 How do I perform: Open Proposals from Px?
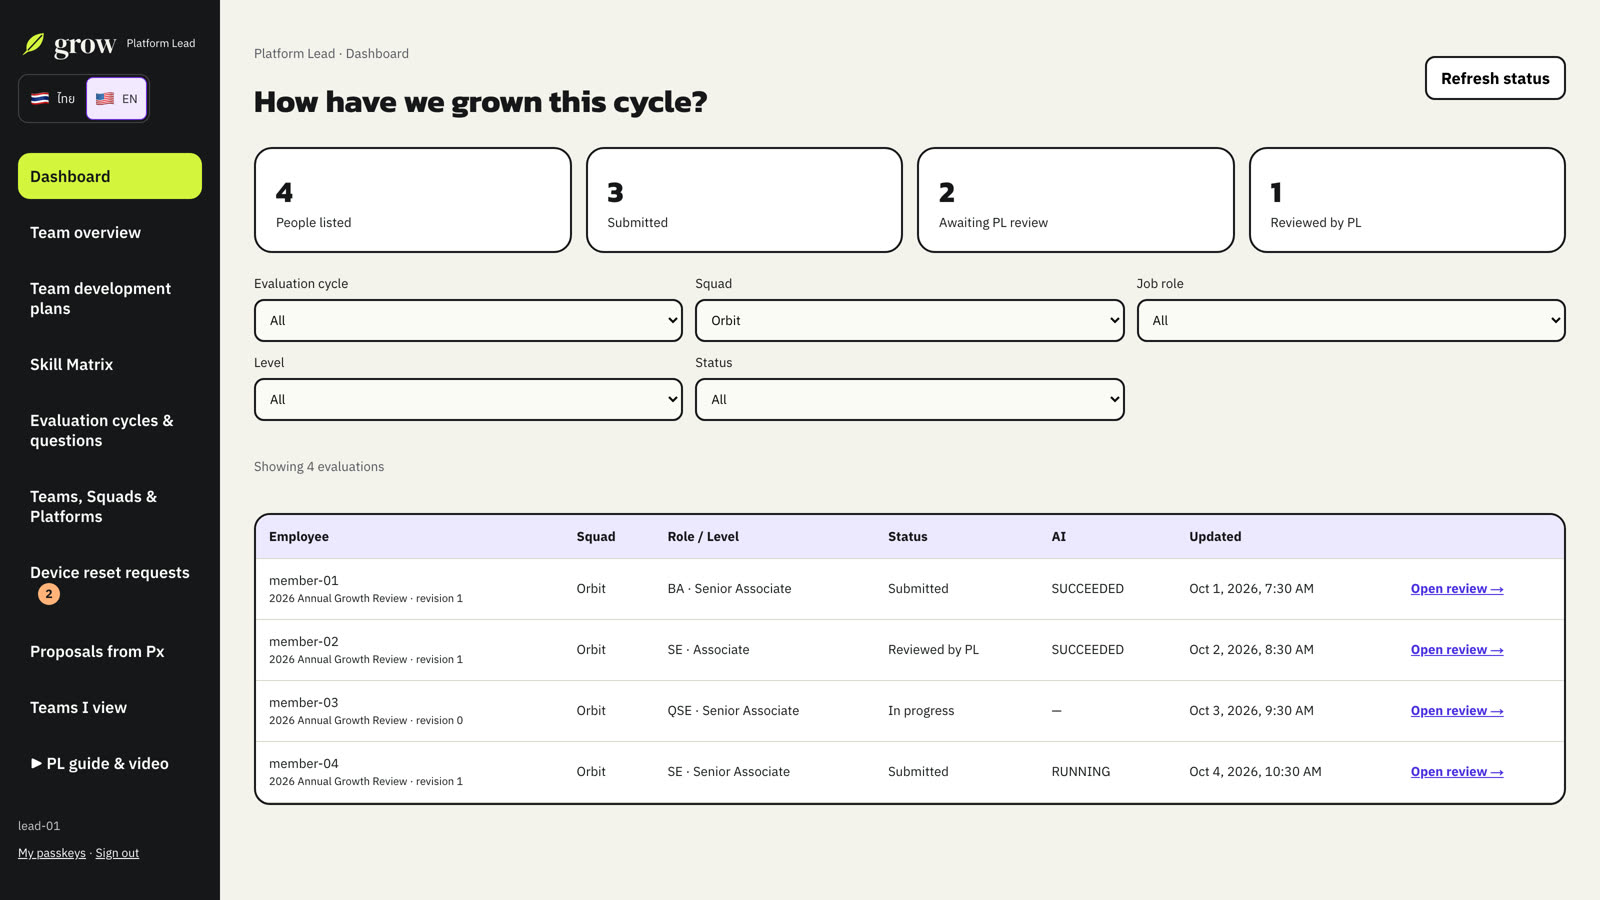[x=110, y=651]
